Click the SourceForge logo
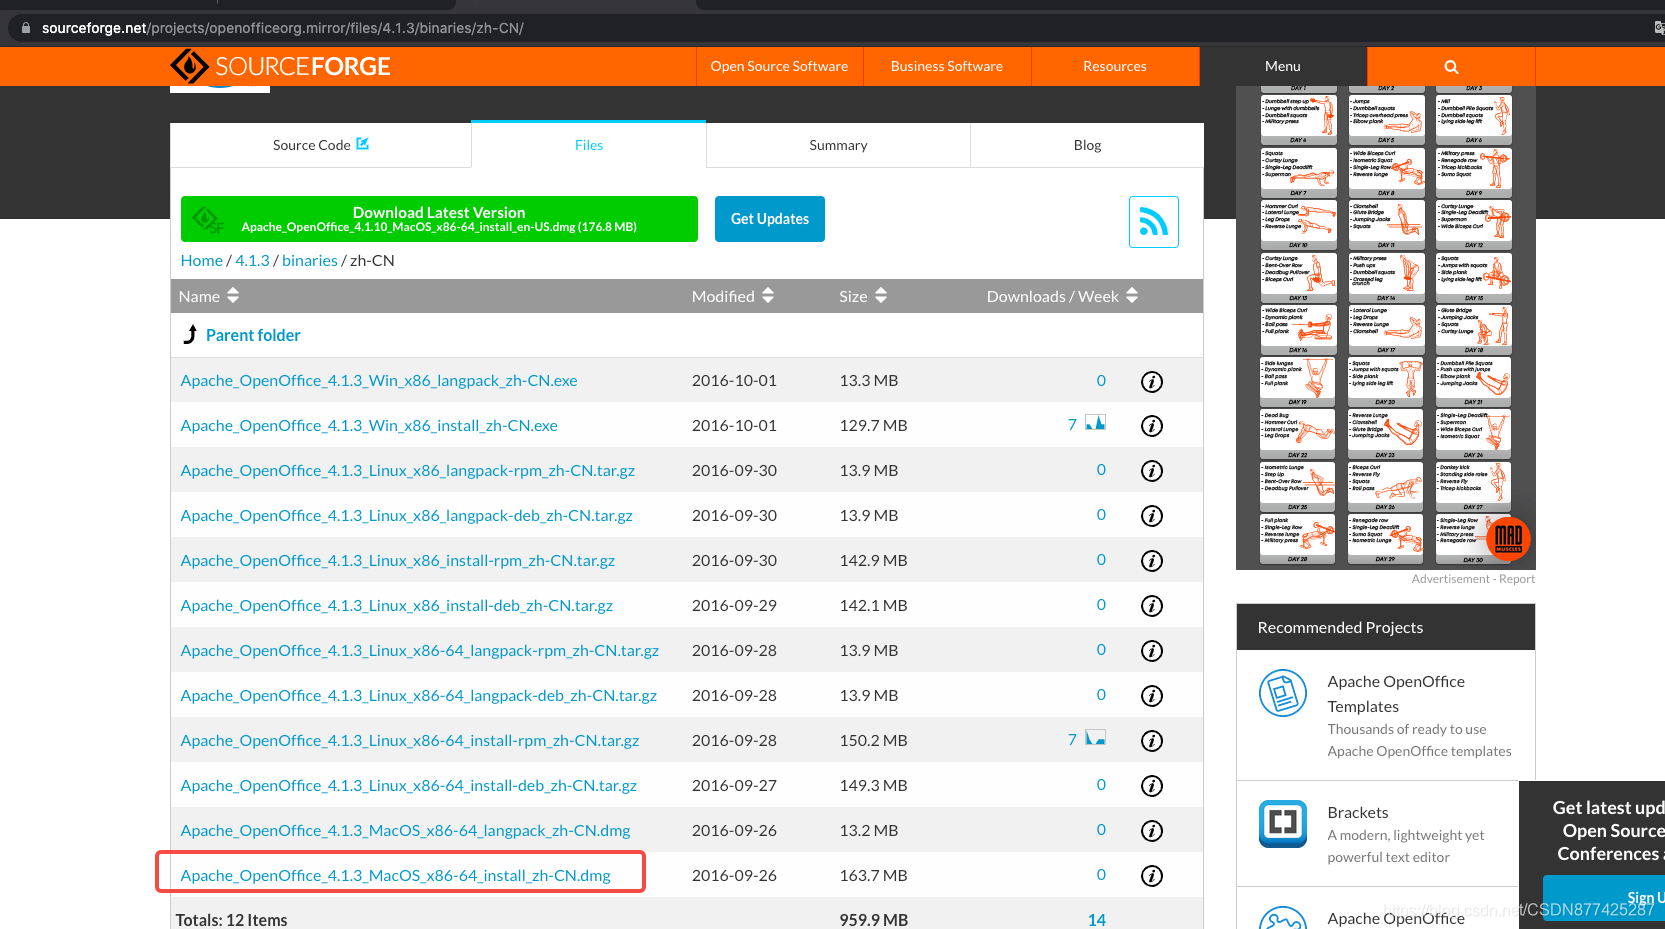This screenshot has width=1665, height=929. coord(280,66)
